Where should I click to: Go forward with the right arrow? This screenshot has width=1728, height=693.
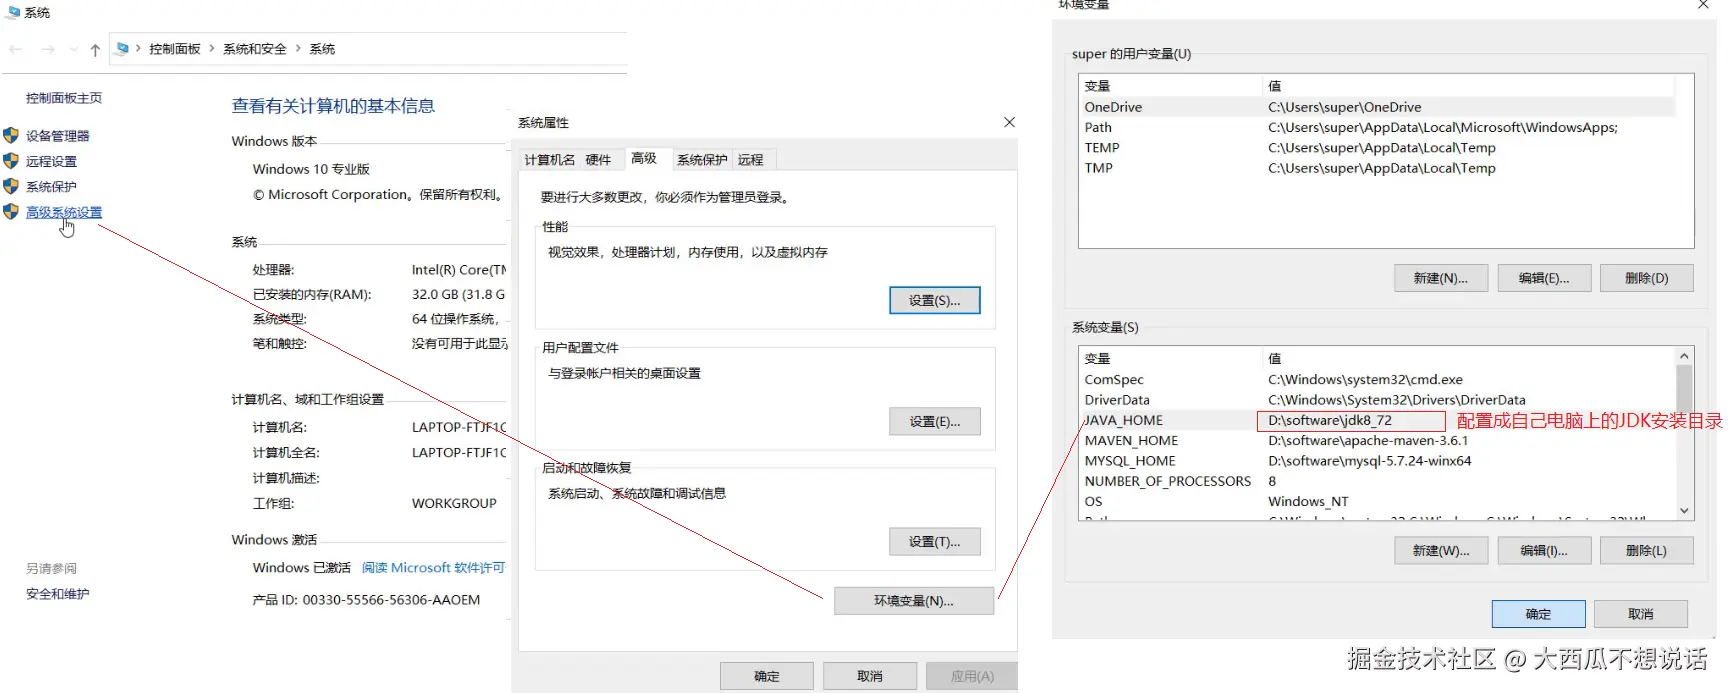click(48, 49)
